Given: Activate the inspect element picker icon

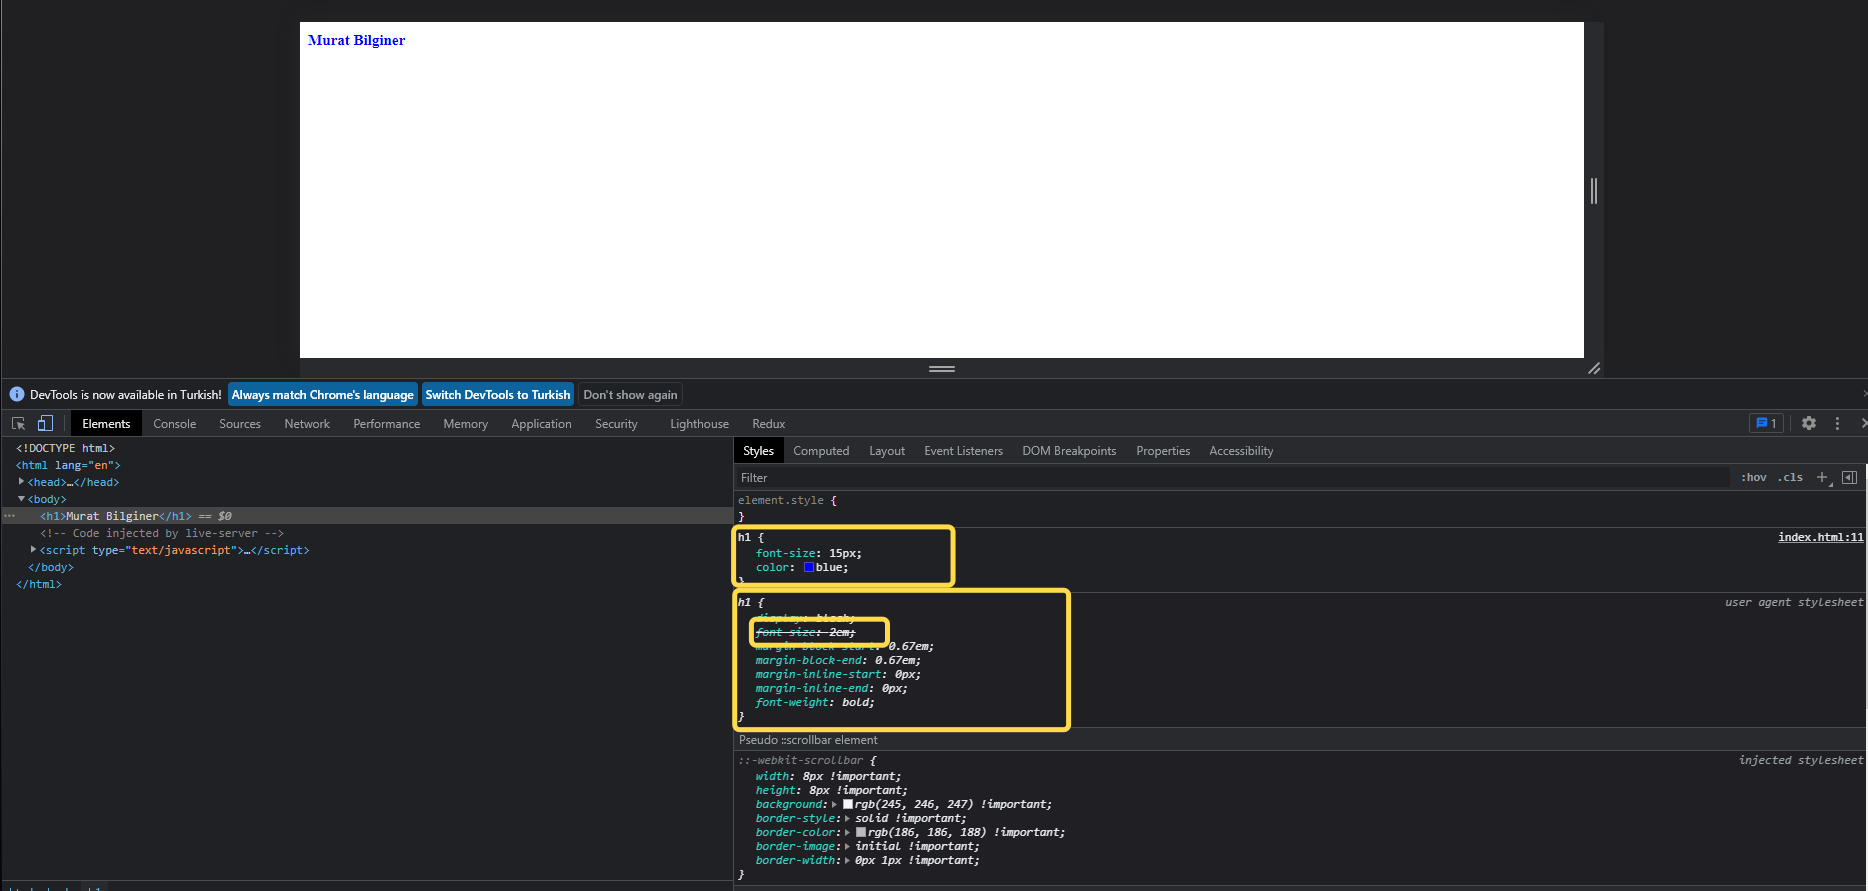Looking at the screenshot, I should coord(18,424).
